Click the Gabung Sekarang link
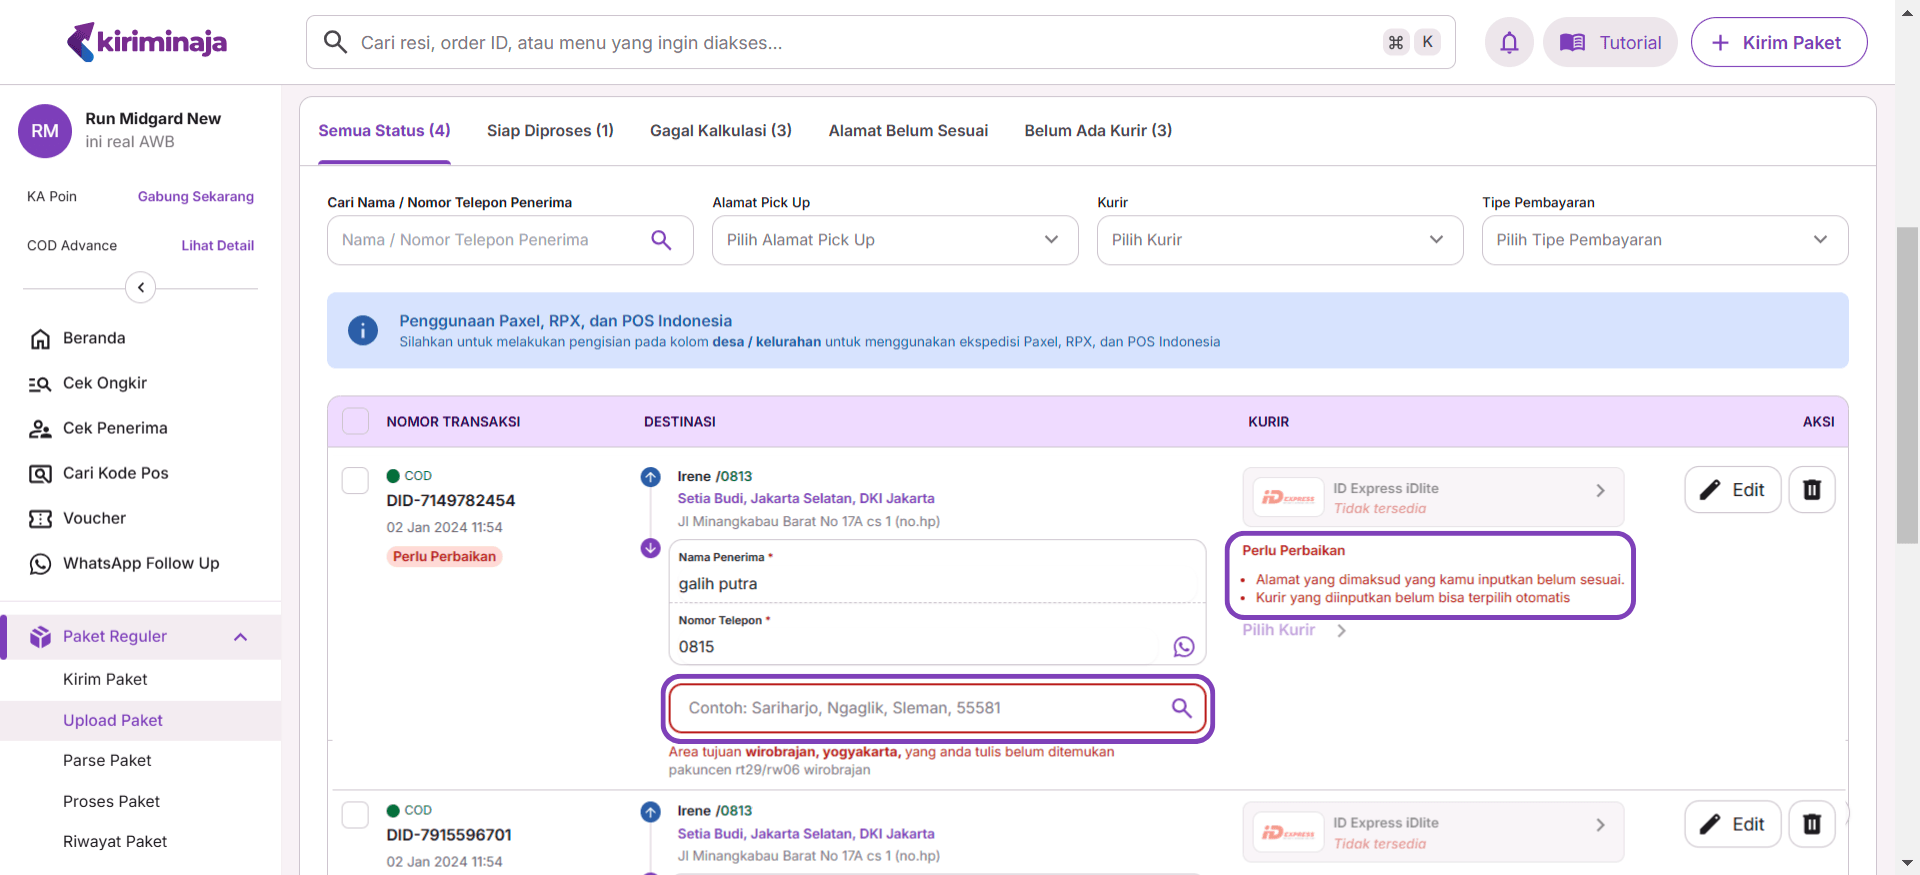1920x875 pixels. point(196,197)
